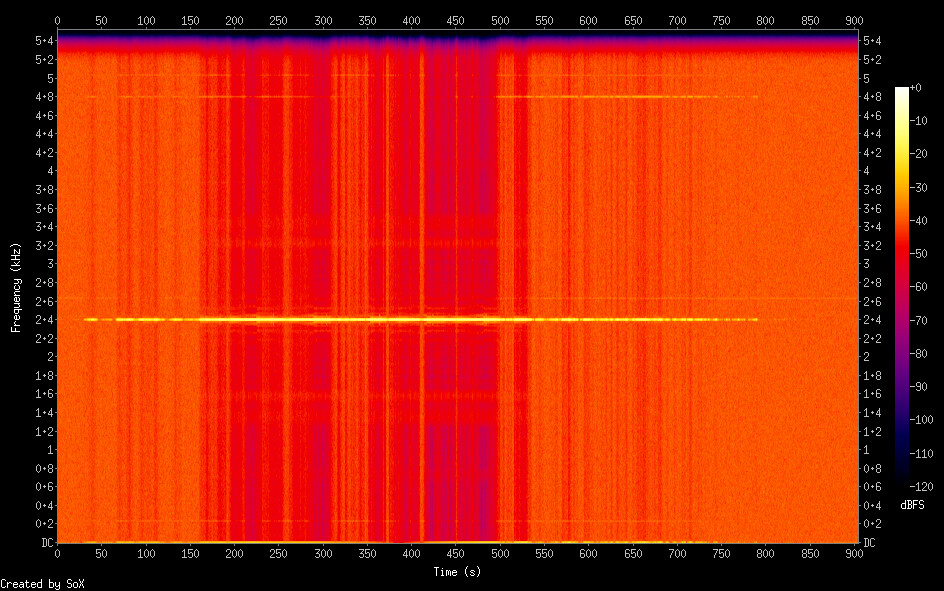Click the 4 label on the left frequency axis

pos(48,171)
